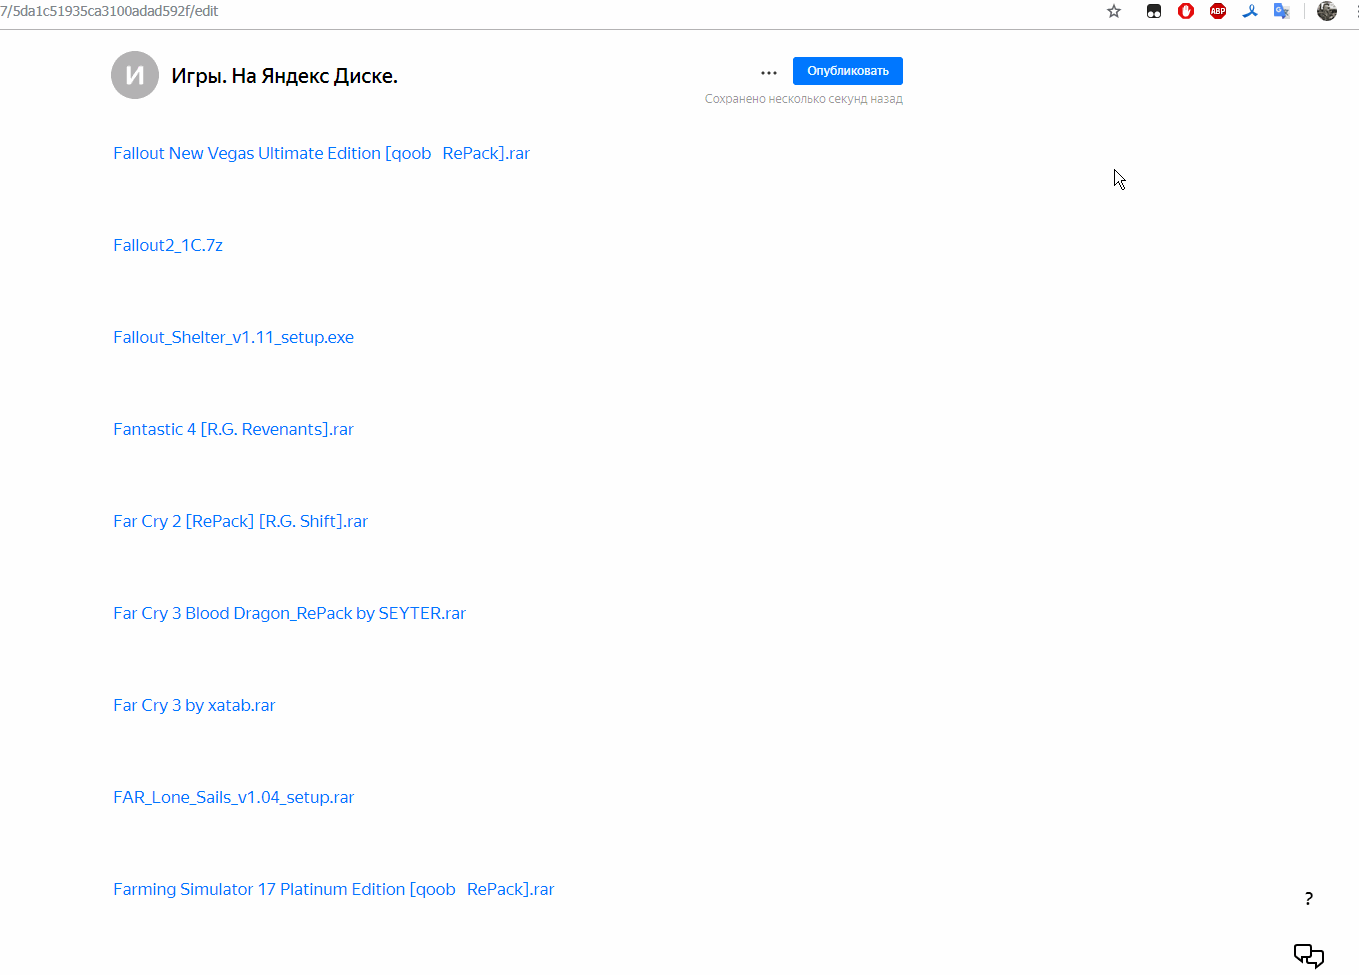
Task: Open the Fallout2_1C.7z link
Action: (x=168, y=245)
